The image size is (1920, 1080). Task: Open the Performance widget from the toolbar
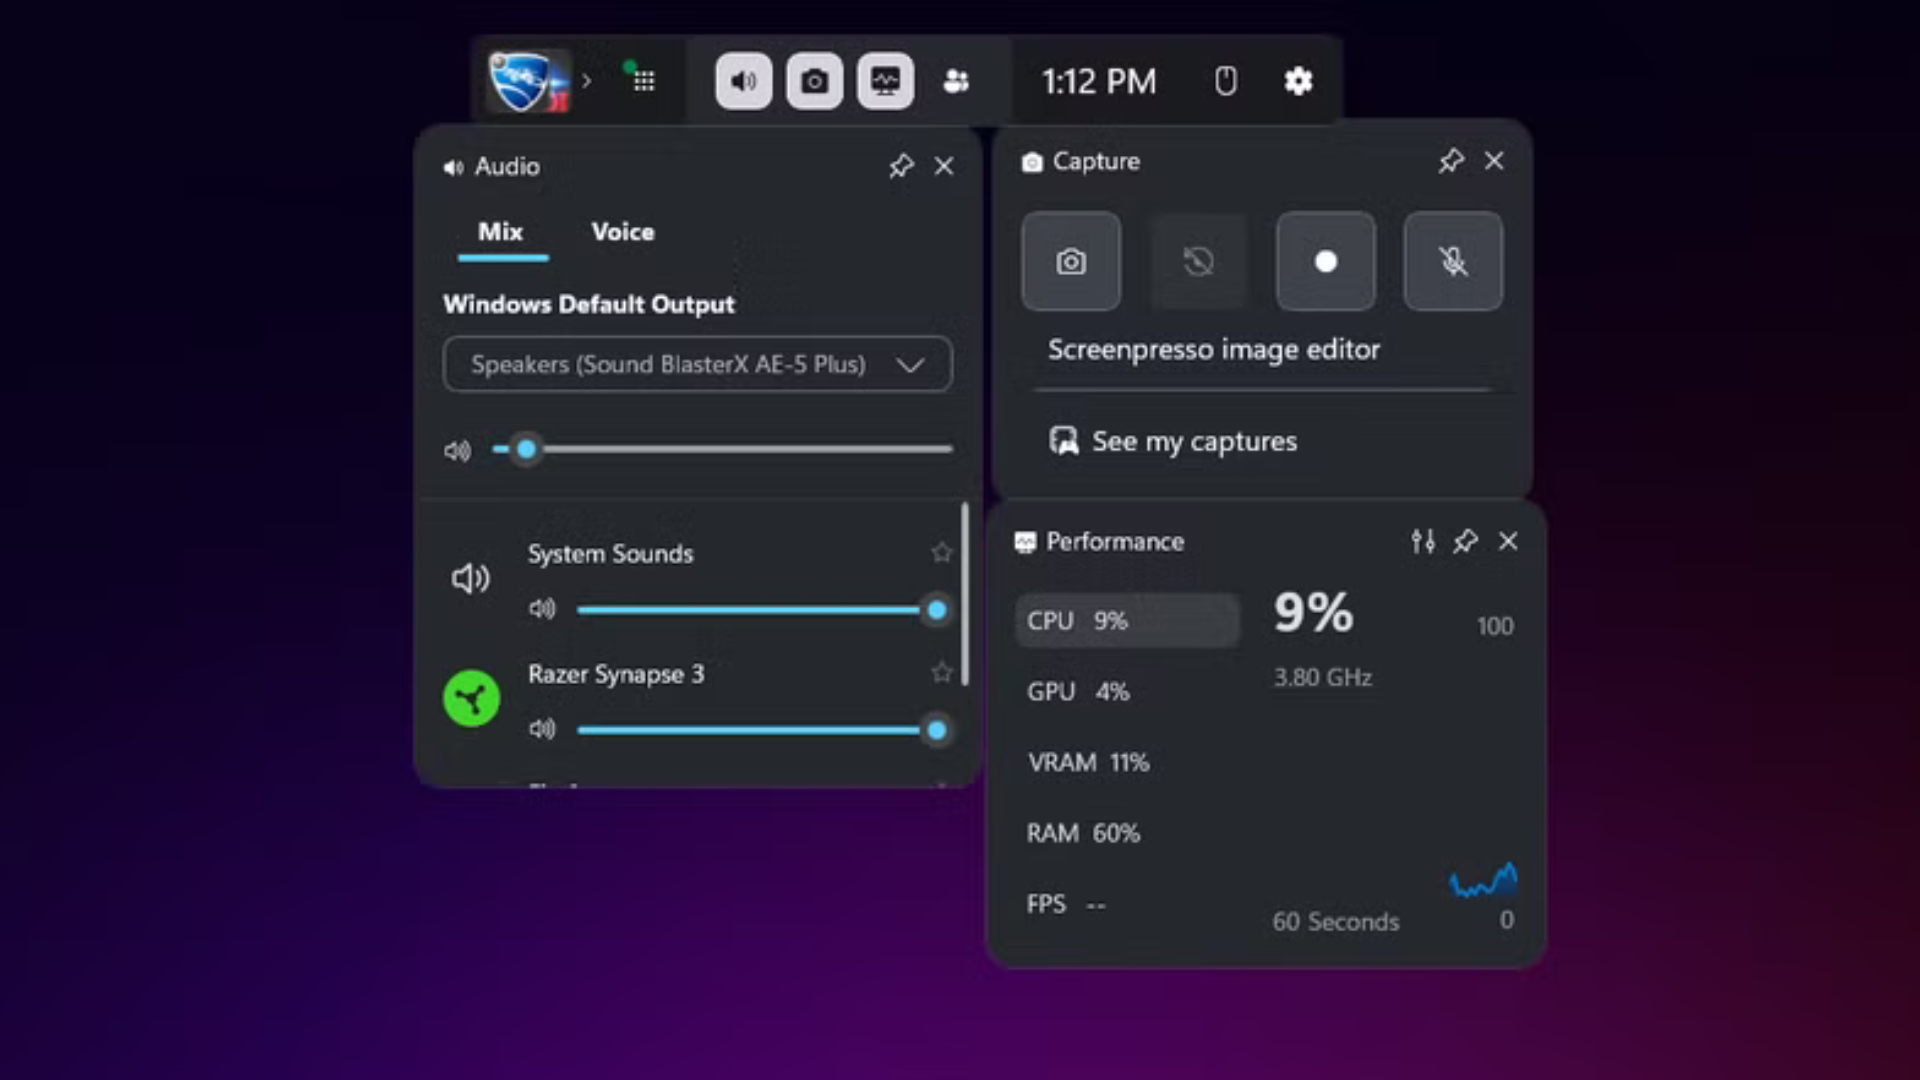(x=884, y=81)
